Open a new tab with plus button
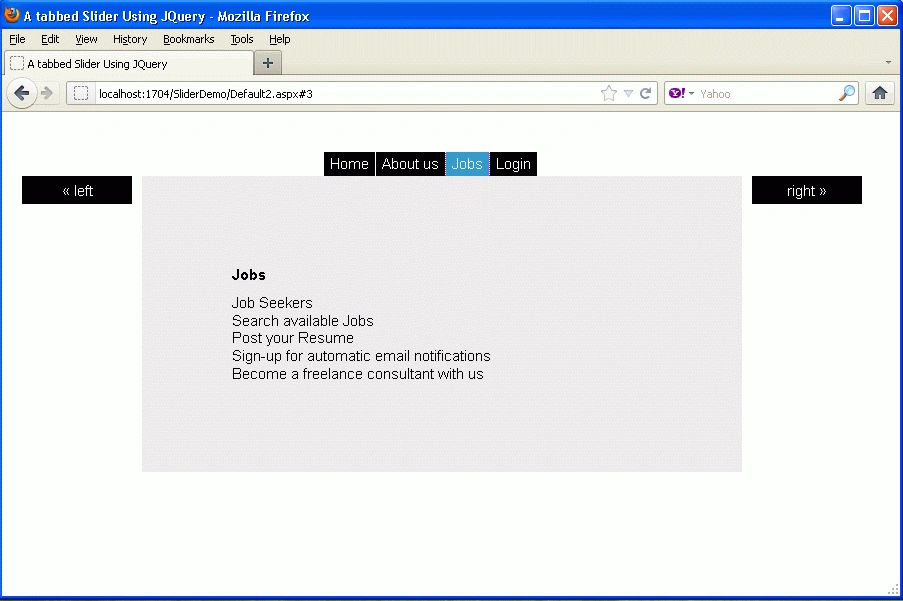This screenshot has height=601, width=903. point(268,63)
